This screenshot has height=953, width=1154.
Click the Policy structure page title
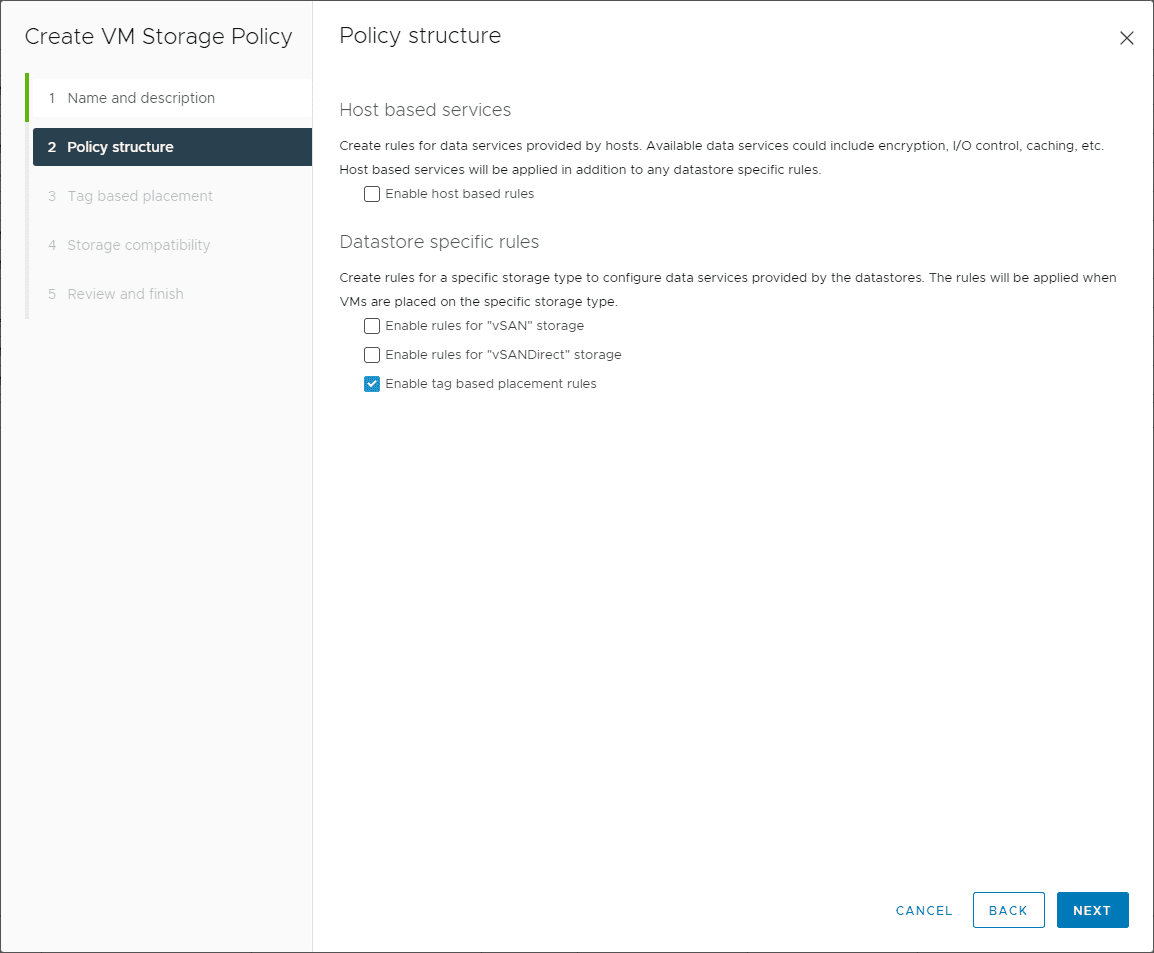(420, 35)
